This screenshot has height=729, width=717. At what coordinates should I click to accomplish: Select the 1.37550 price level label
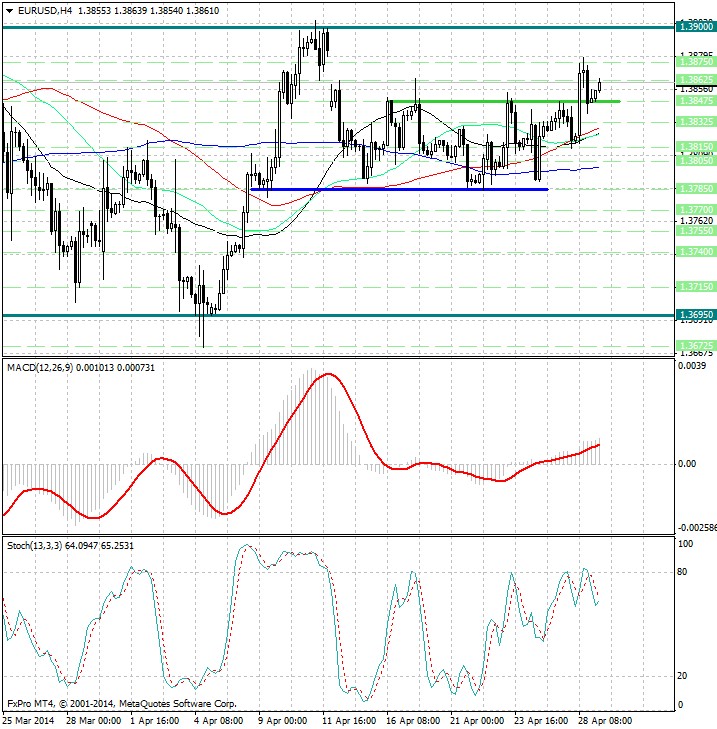(696, 231)
